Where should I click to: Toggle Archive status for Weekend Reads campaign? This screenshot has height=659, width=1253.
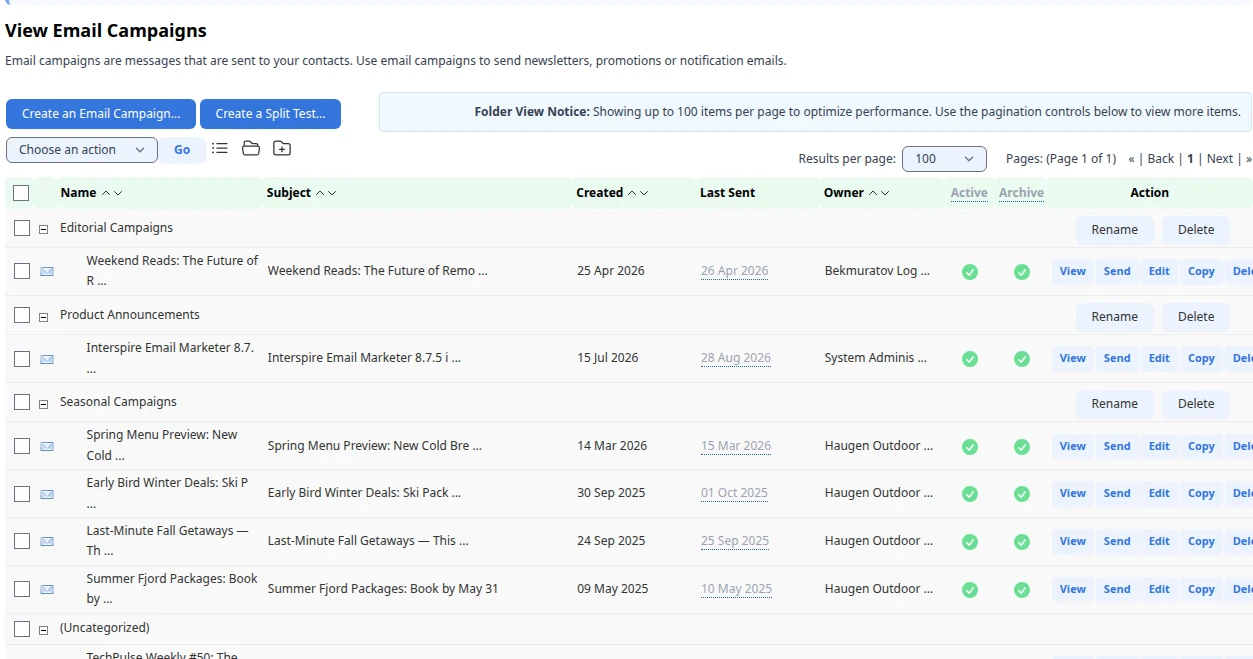tap(1021, 271)
